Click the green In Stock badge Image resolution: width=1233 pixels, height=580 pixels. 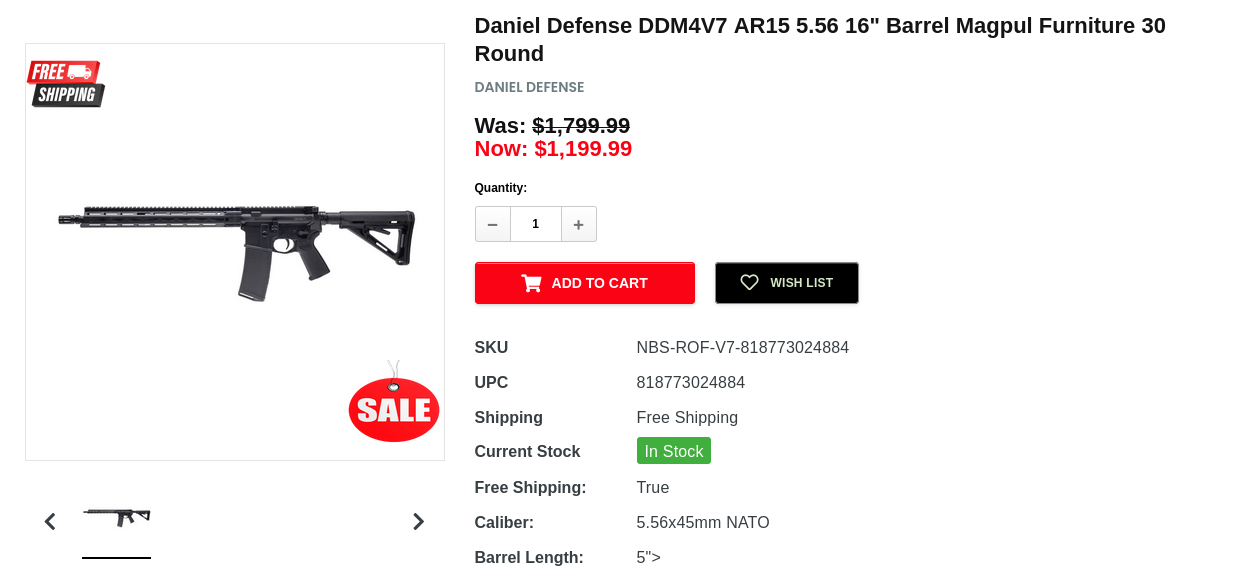[x=673, y=451]
